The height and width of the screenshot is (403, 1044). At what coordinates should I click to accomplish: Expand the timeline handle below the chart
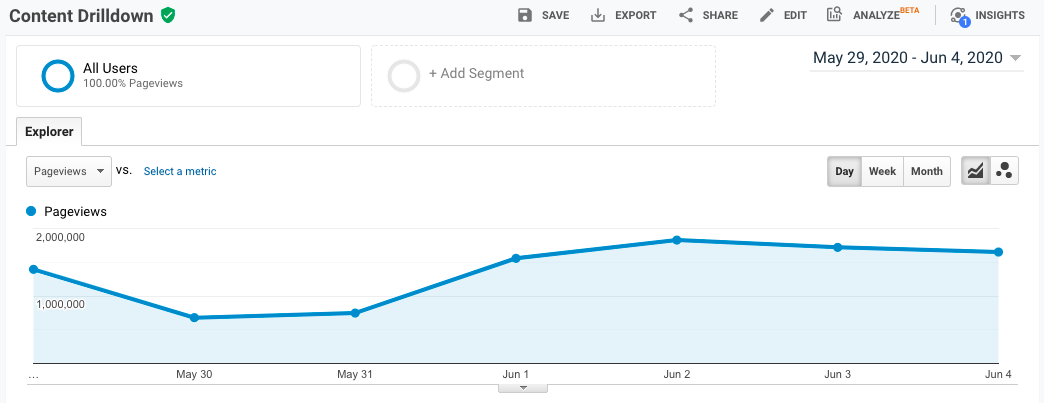pyautogui.click(x=522, y=388)
